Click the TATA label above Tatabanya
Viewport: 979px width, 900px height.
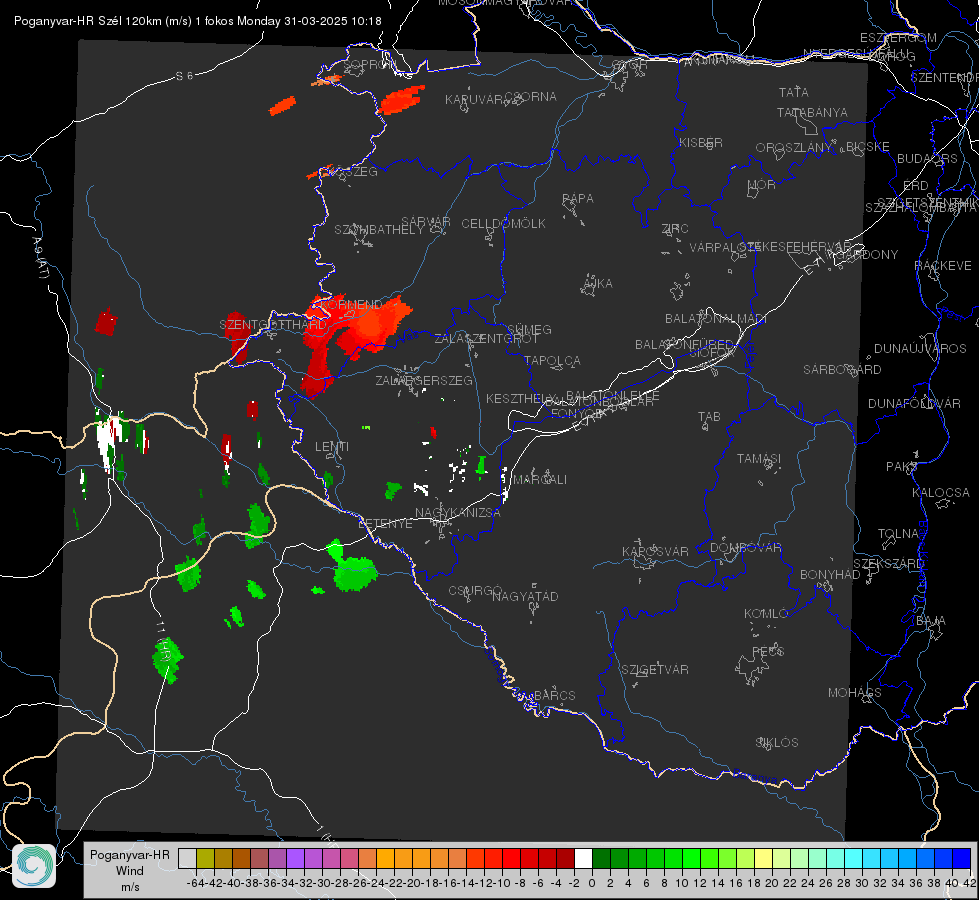(x=794, y=92)
